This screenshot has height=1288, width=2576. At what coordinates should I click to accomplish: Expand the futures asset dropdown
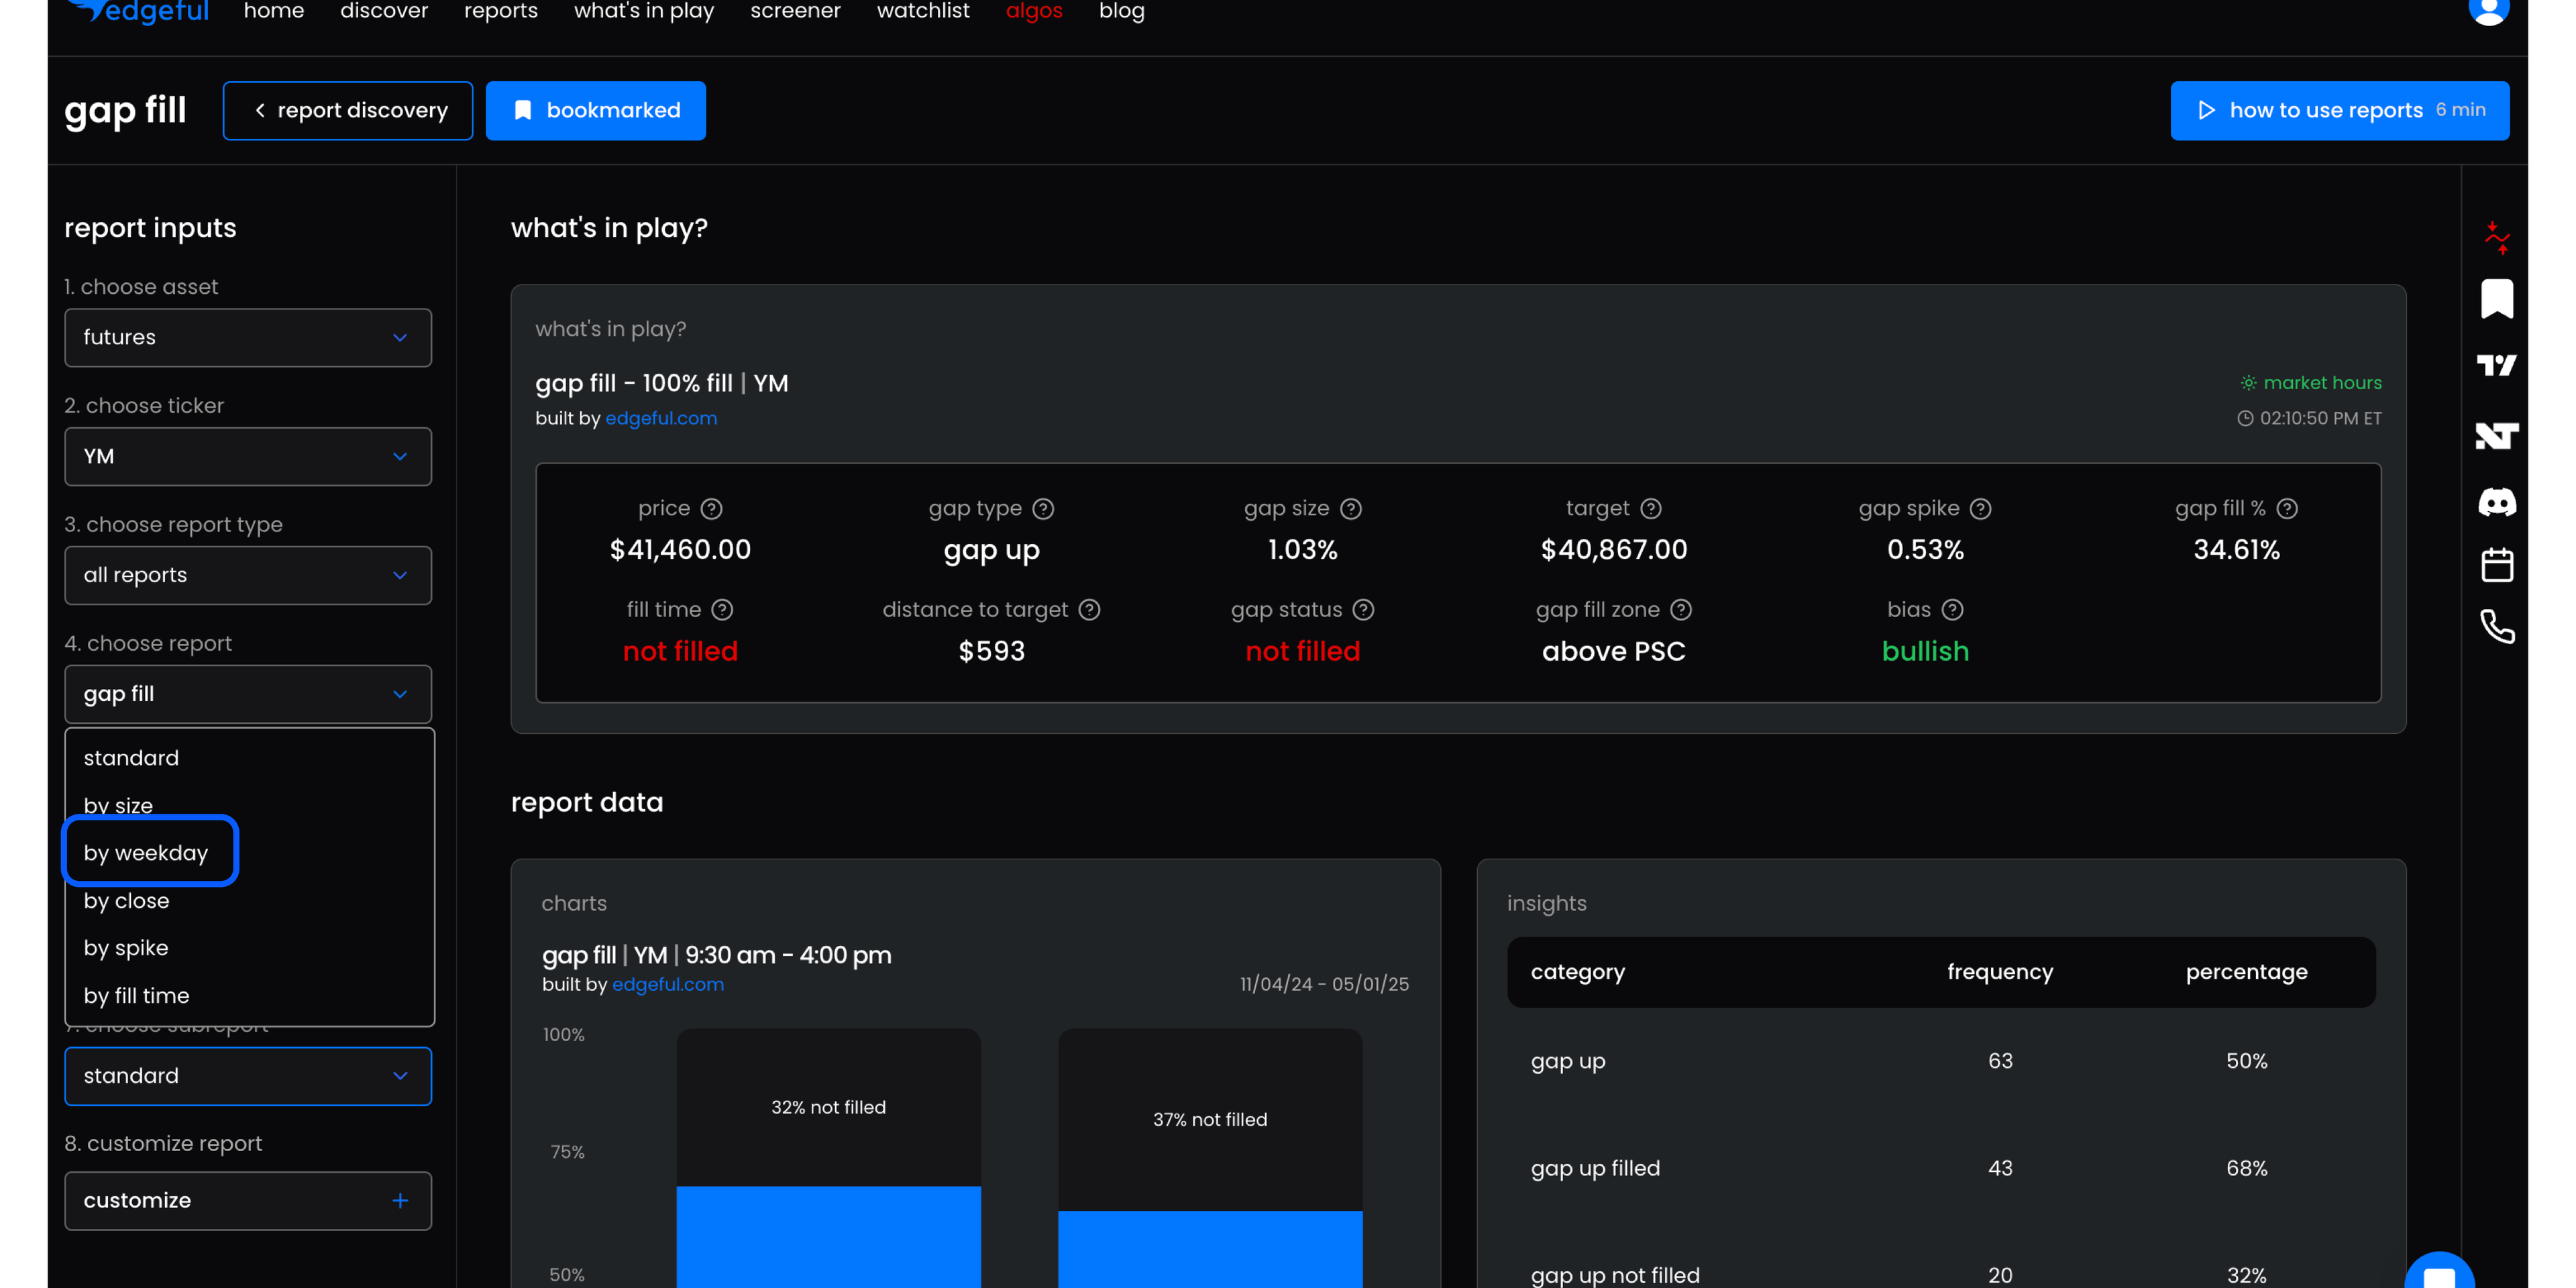tap(248, 337)
